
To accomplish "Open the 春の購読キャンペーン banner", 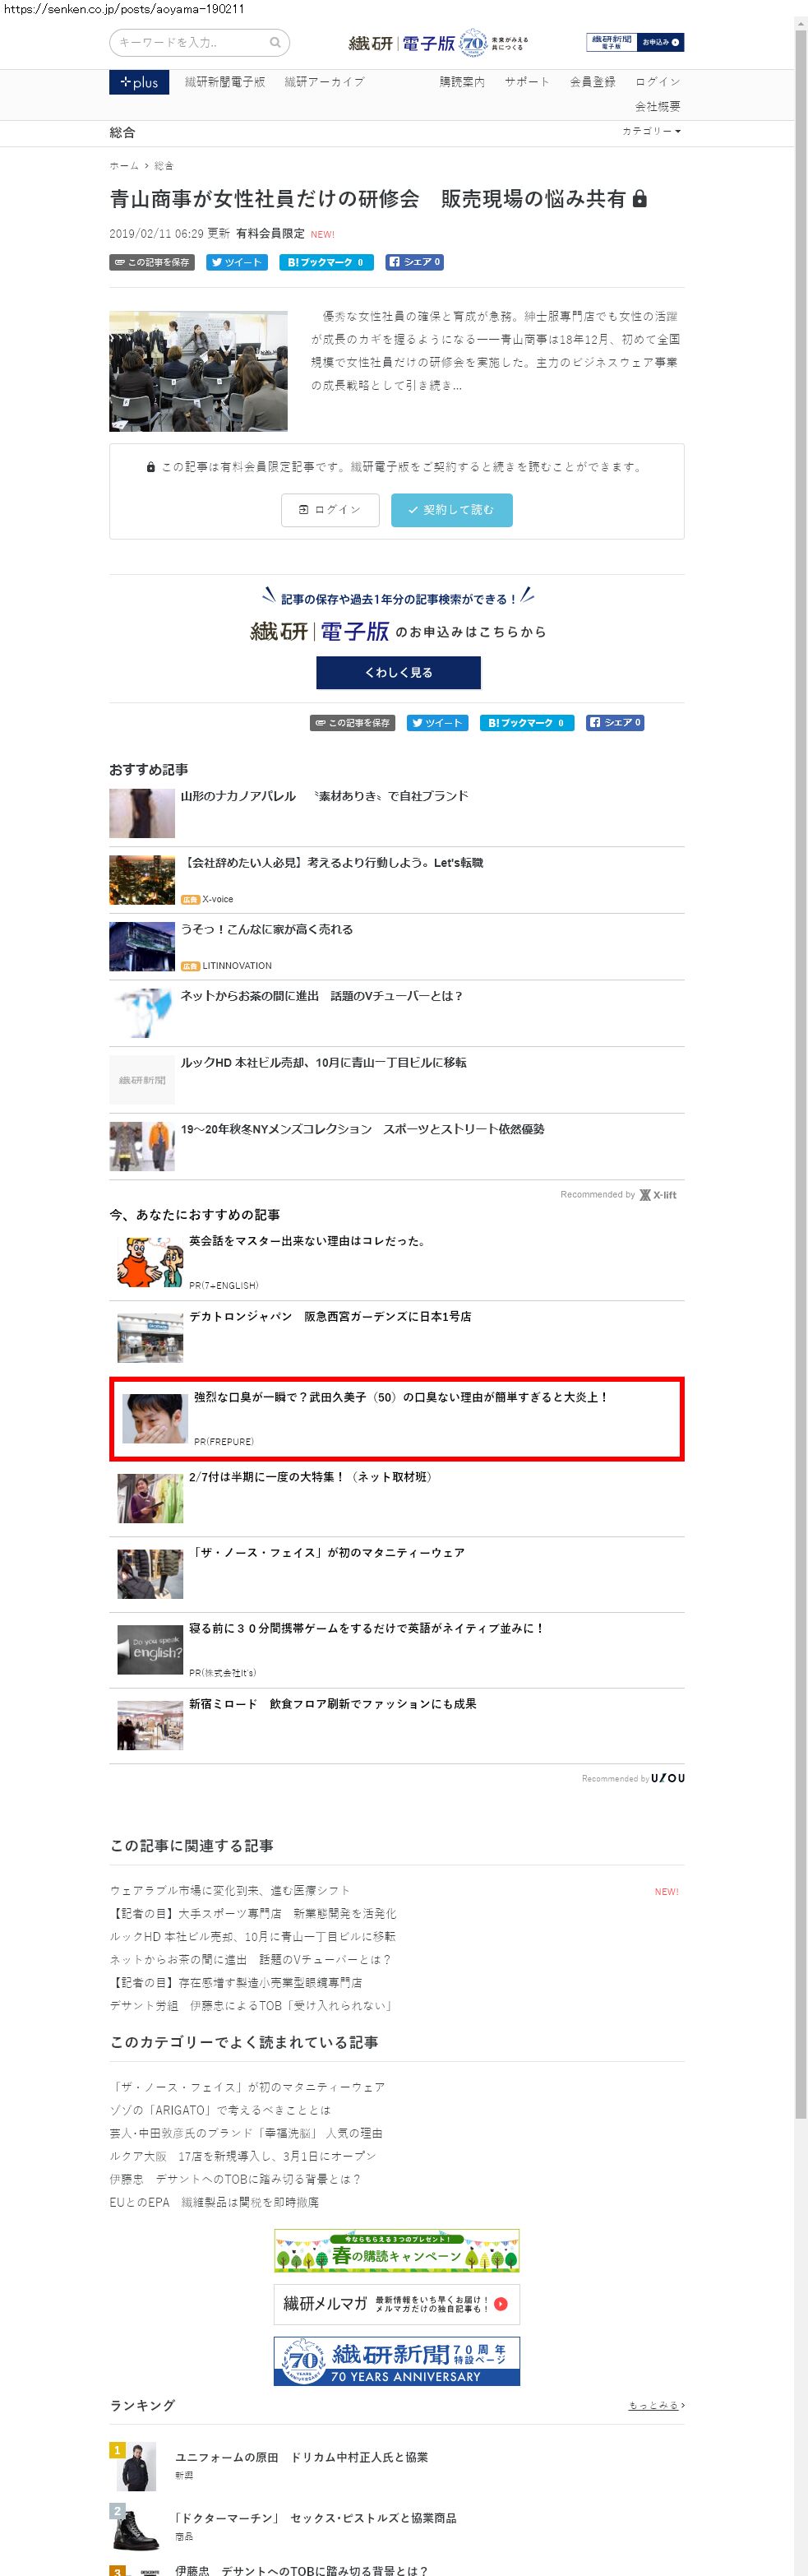I will [397, 2251].
